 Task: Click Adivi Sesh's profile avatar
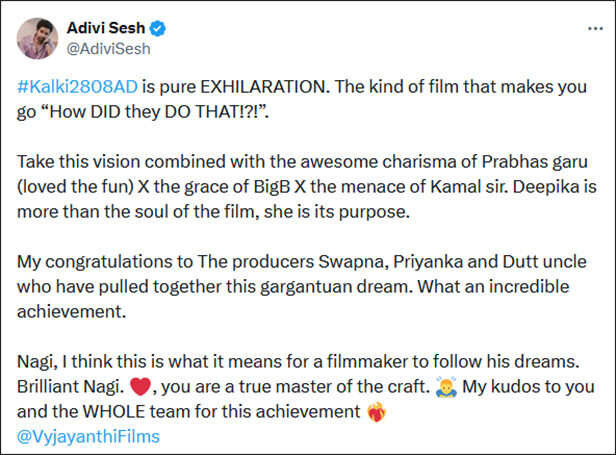[36, 36]
